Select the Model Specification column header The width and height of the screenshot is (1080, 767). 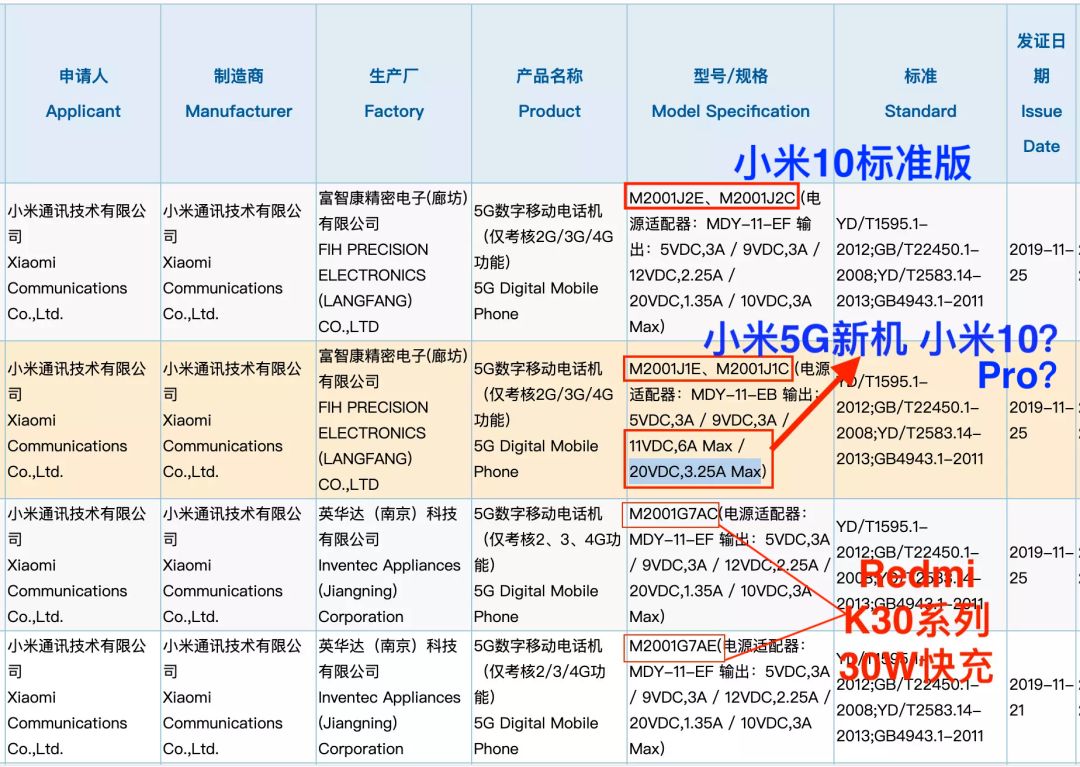click(x=730, y=94)
